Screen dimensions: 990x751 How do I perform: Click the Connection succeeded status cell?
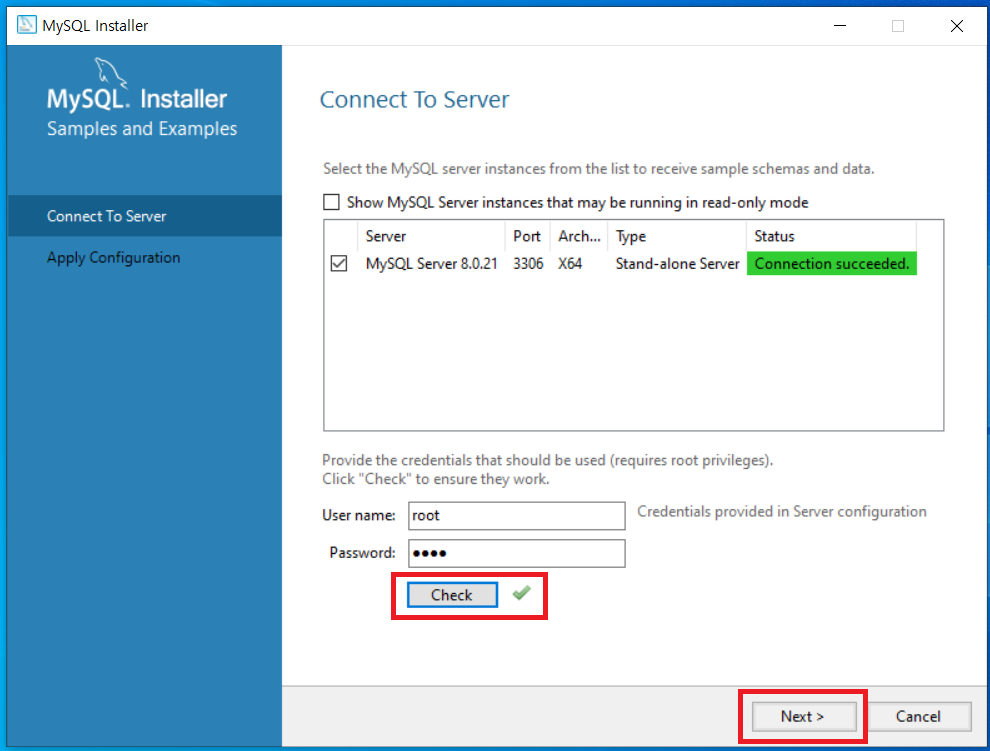832,263
